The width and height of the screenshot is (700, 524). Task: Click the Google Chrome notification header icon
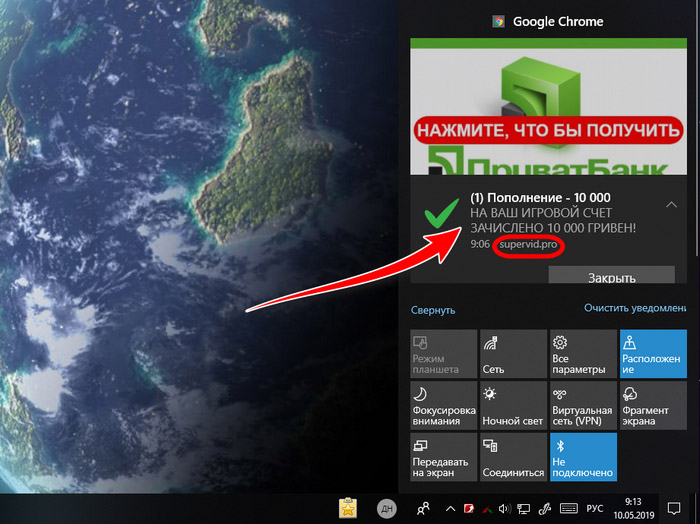(498, 21)
